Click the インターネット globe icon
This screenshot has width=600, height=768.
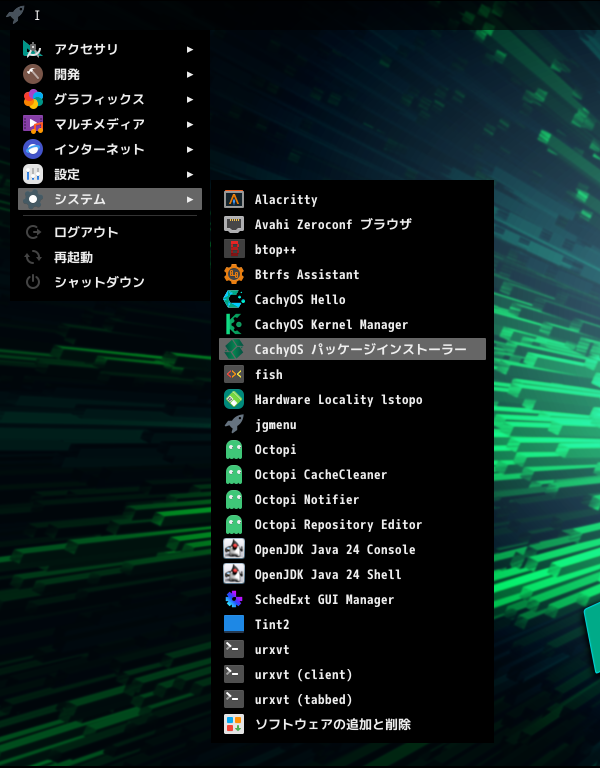pyautogui.click(x=33, y=149)
